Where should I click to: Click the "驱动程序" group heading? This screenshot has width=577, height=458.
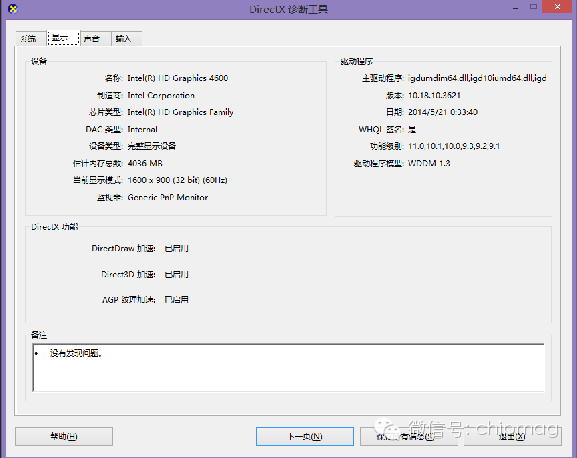(x=356, y=61)
